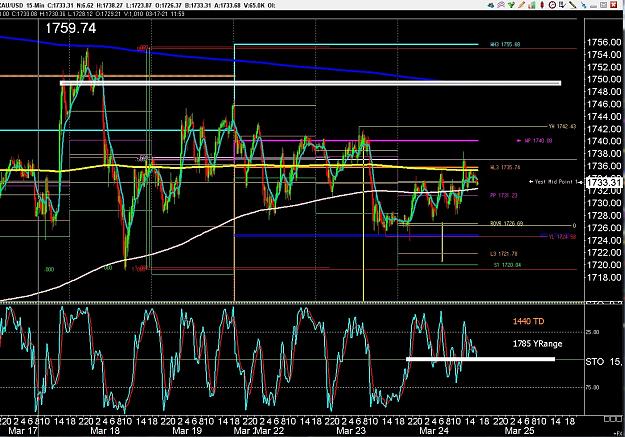The height and width of the screenshot is (437, 625).
Task: Click the YH 1742 level label
Action: (x=562, y=126)
